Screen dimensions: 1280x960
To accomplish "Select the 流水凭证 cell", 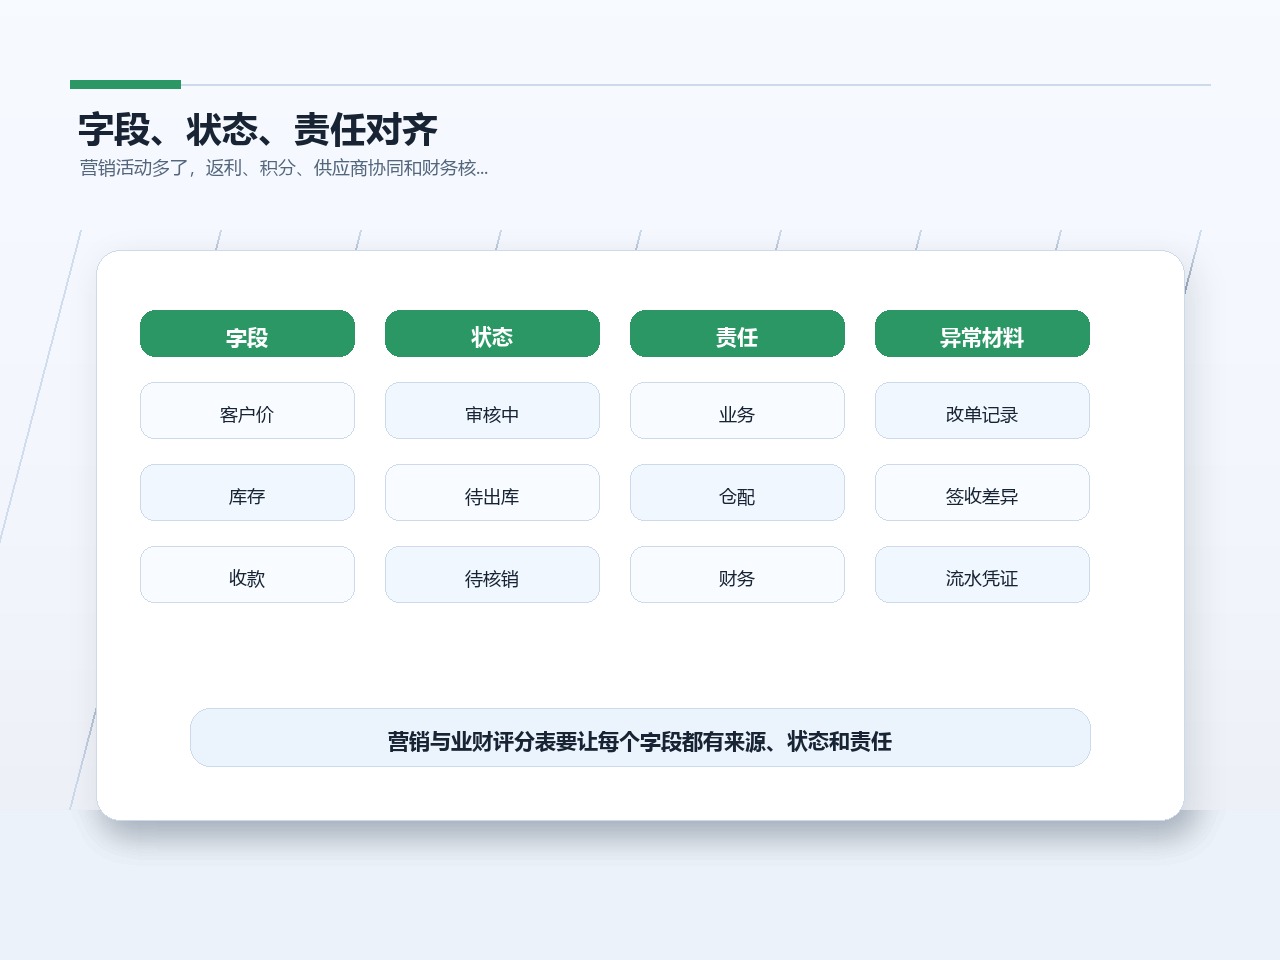I will 982,575.
